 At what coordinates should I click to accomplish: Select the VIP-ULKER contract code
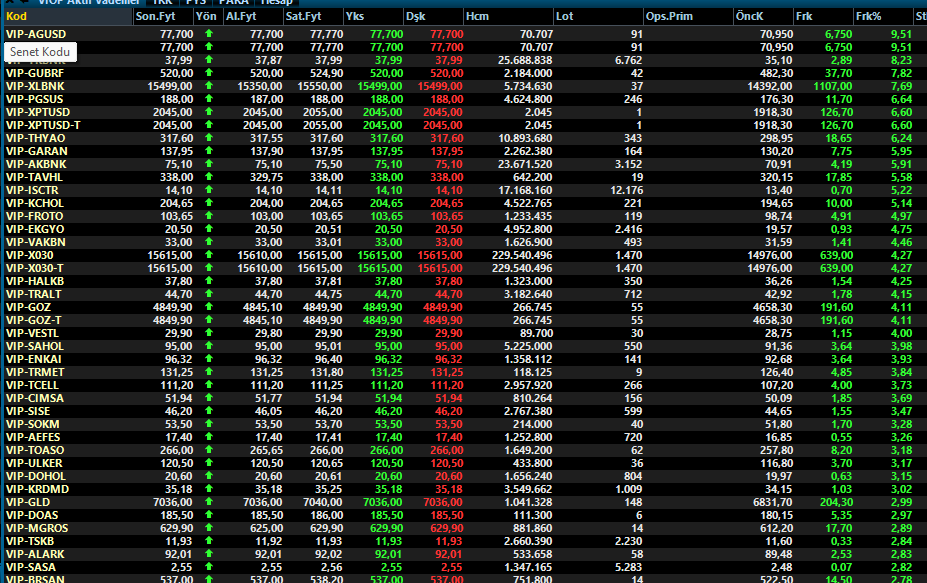point(34,464)
